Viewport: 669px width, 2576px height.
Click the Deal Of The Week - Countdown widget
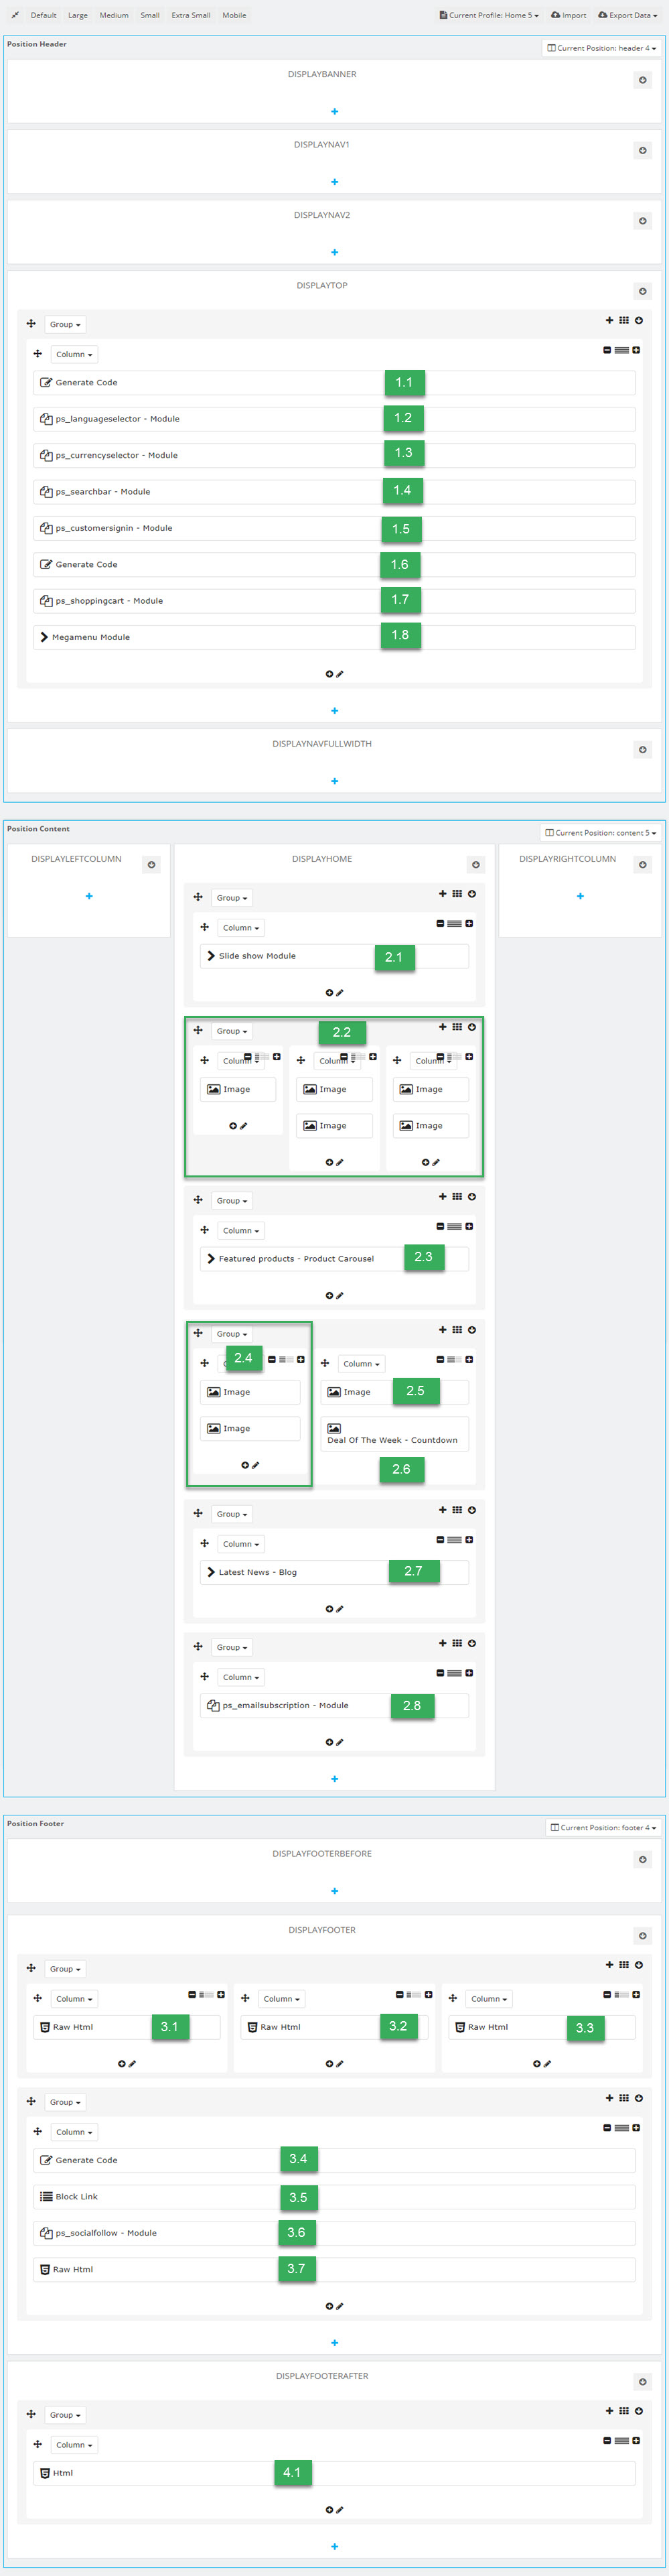[x=392, y=1440]
